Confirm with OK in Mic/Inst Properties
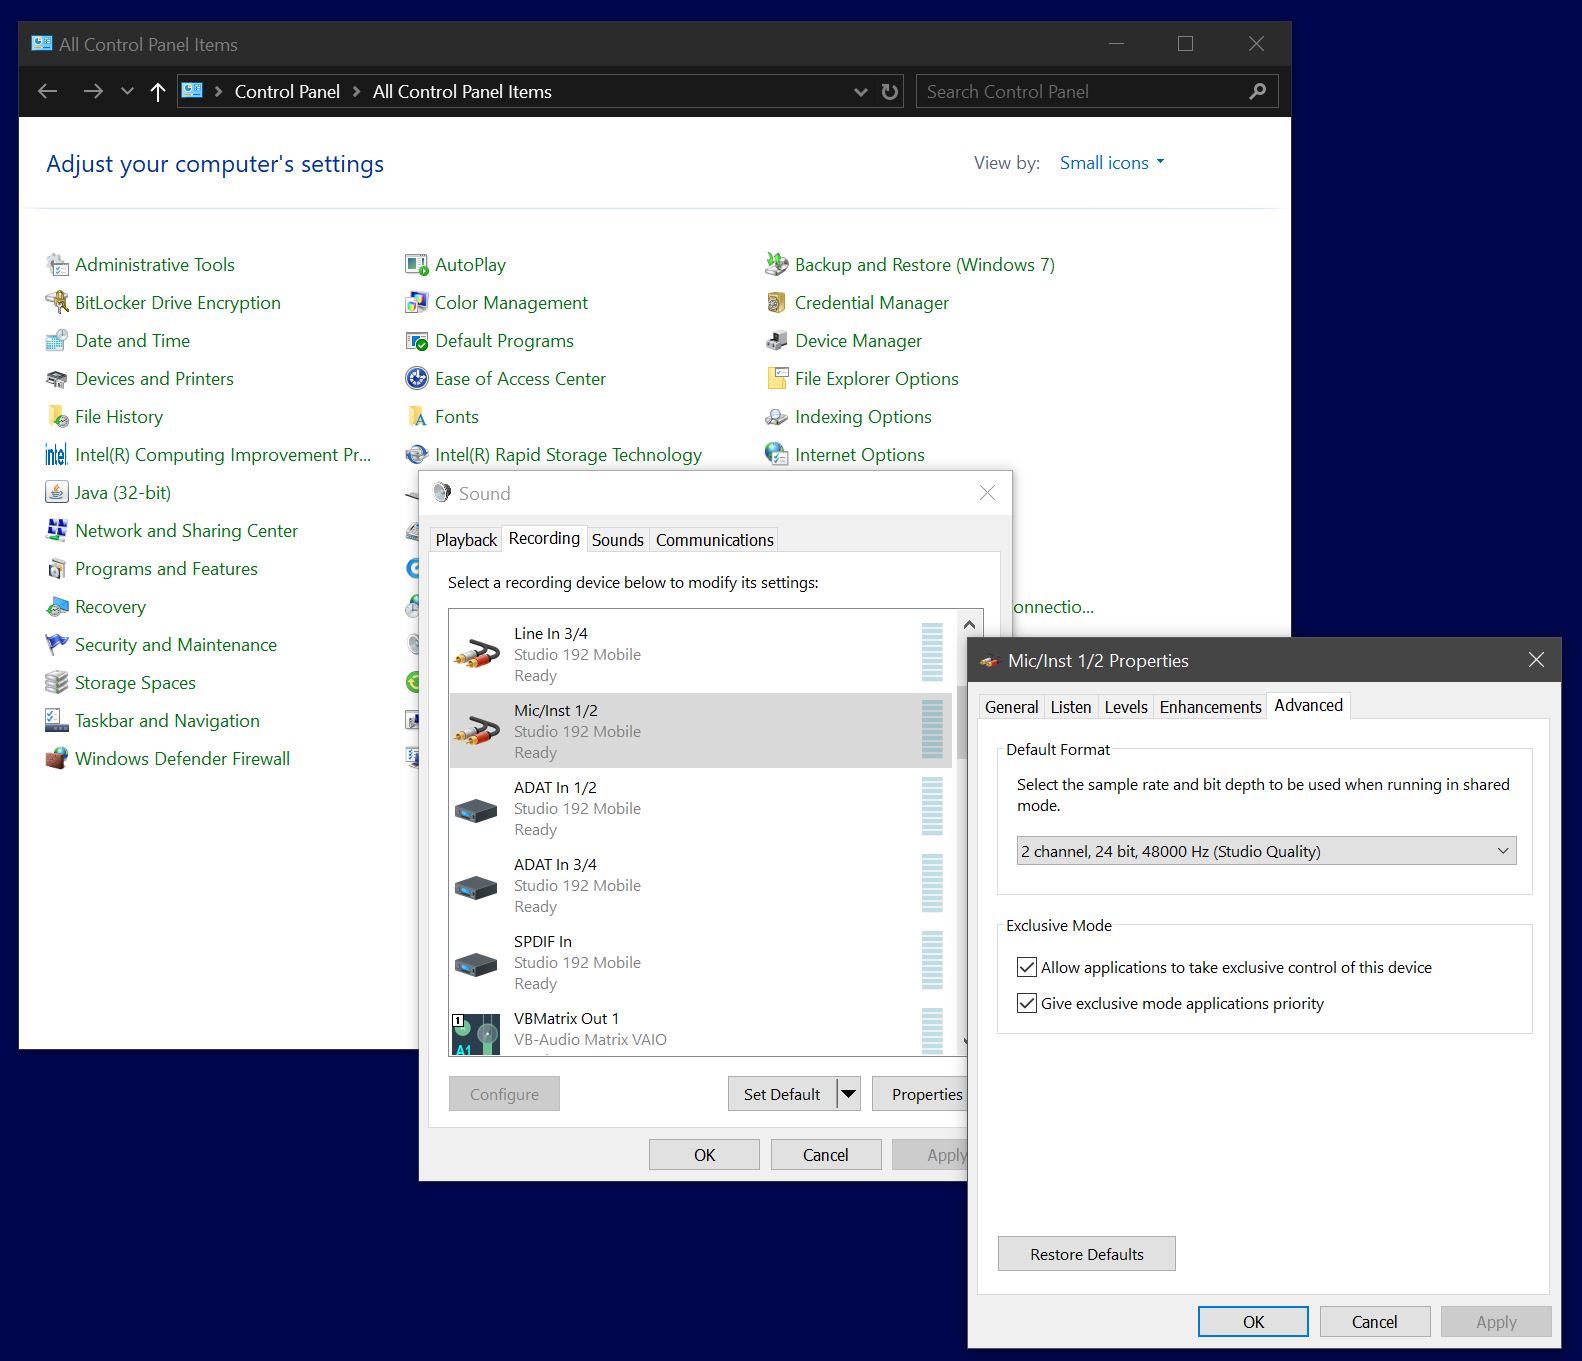1582x1361 pixels. 1253,1321
